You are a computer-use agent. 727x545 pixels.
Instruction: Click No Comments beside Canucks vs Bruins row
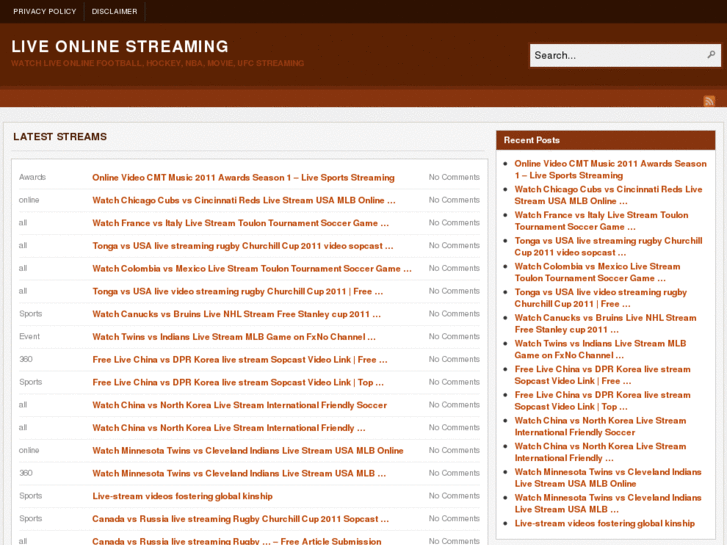tap(454, 314)
